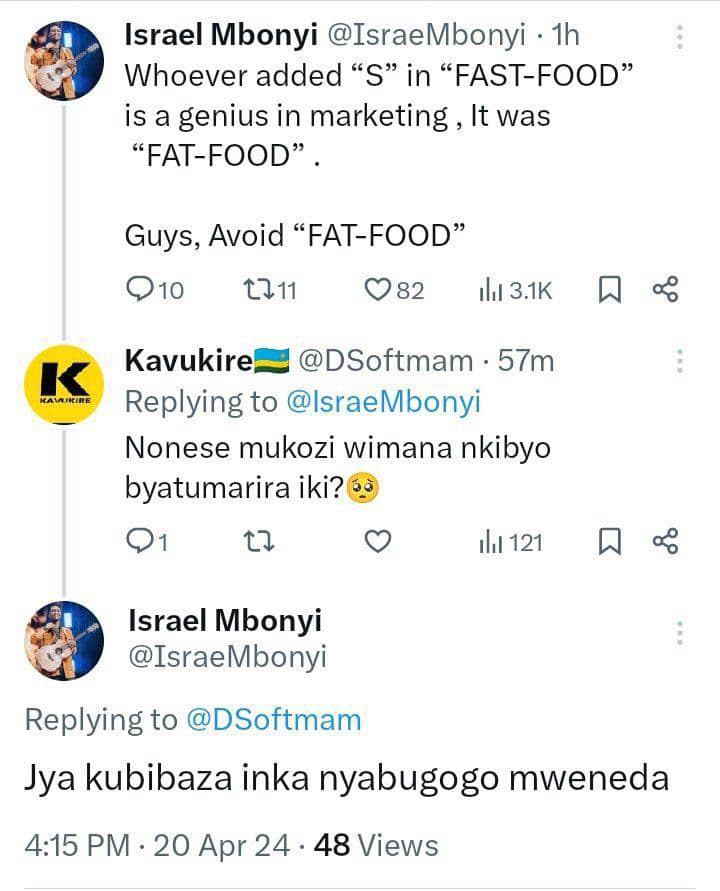Open the @DSoftmam mention link
This screenshot has height=891, width=720.
(272, 720)
